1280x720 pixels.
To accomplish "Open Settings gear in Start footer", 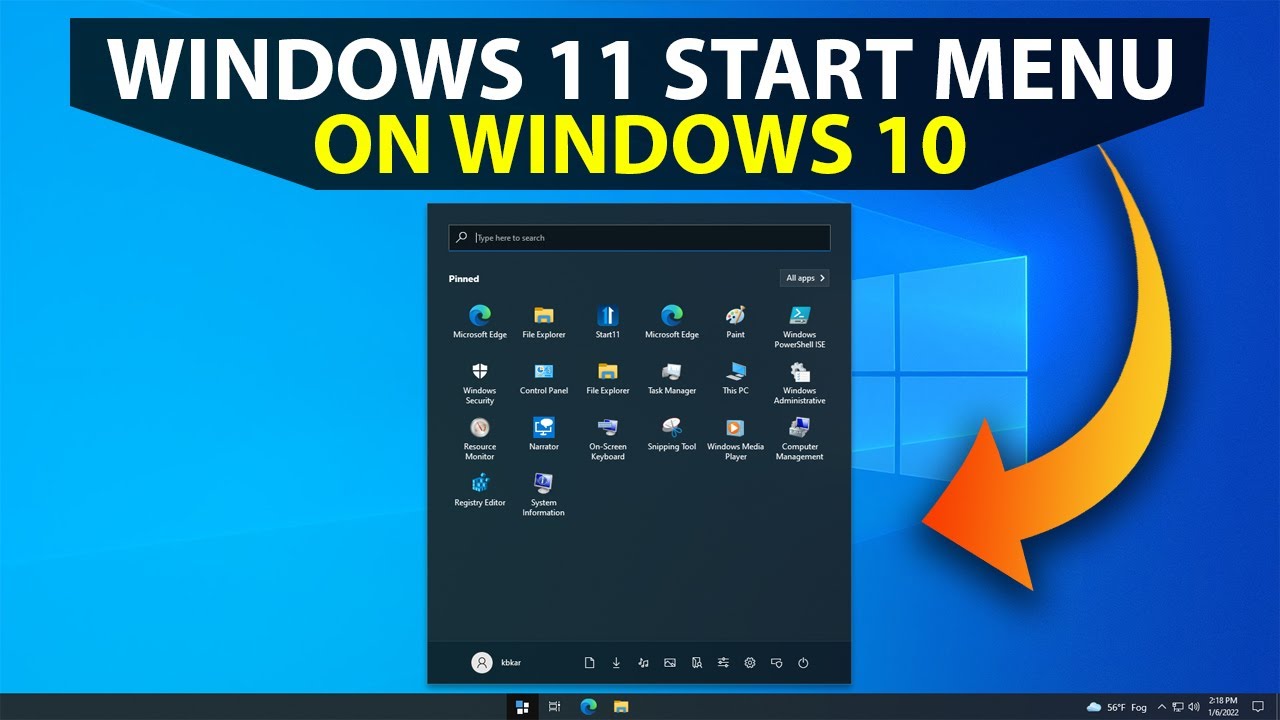I will (750, 662).
